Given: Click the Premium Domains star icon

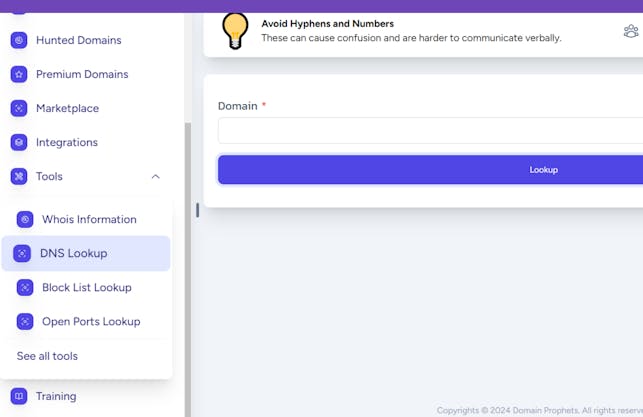Looking at the screenshot, I should coord(19,75).
